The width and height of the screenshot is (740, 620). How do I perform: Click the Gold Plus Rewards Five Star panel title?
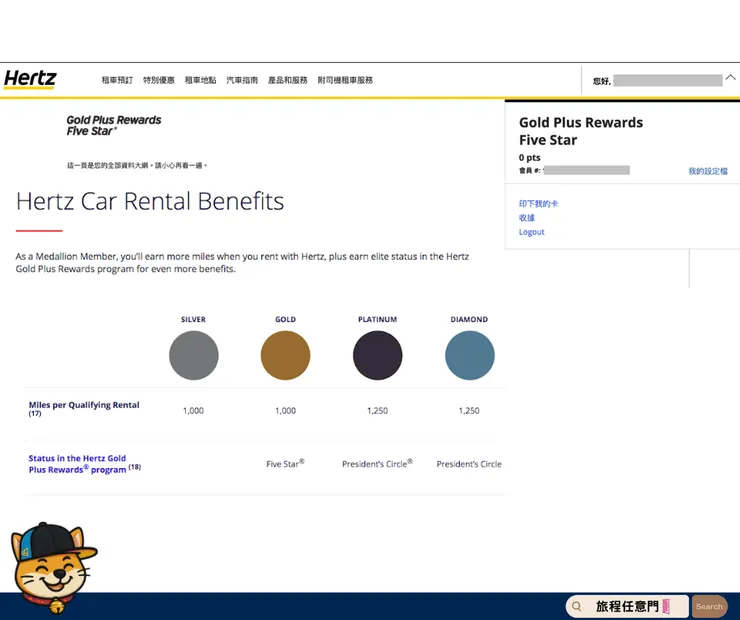coord(581,131)
